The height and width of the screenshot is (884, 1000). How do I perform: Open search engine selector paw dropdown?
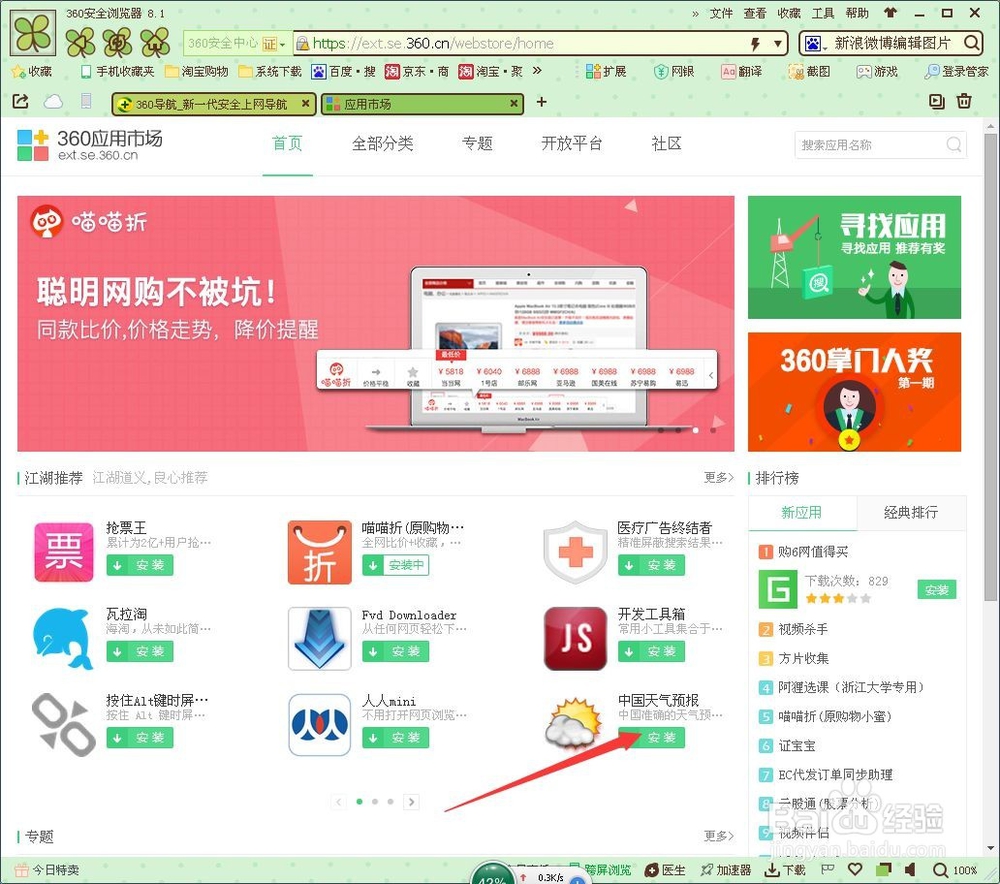(814, 44)
